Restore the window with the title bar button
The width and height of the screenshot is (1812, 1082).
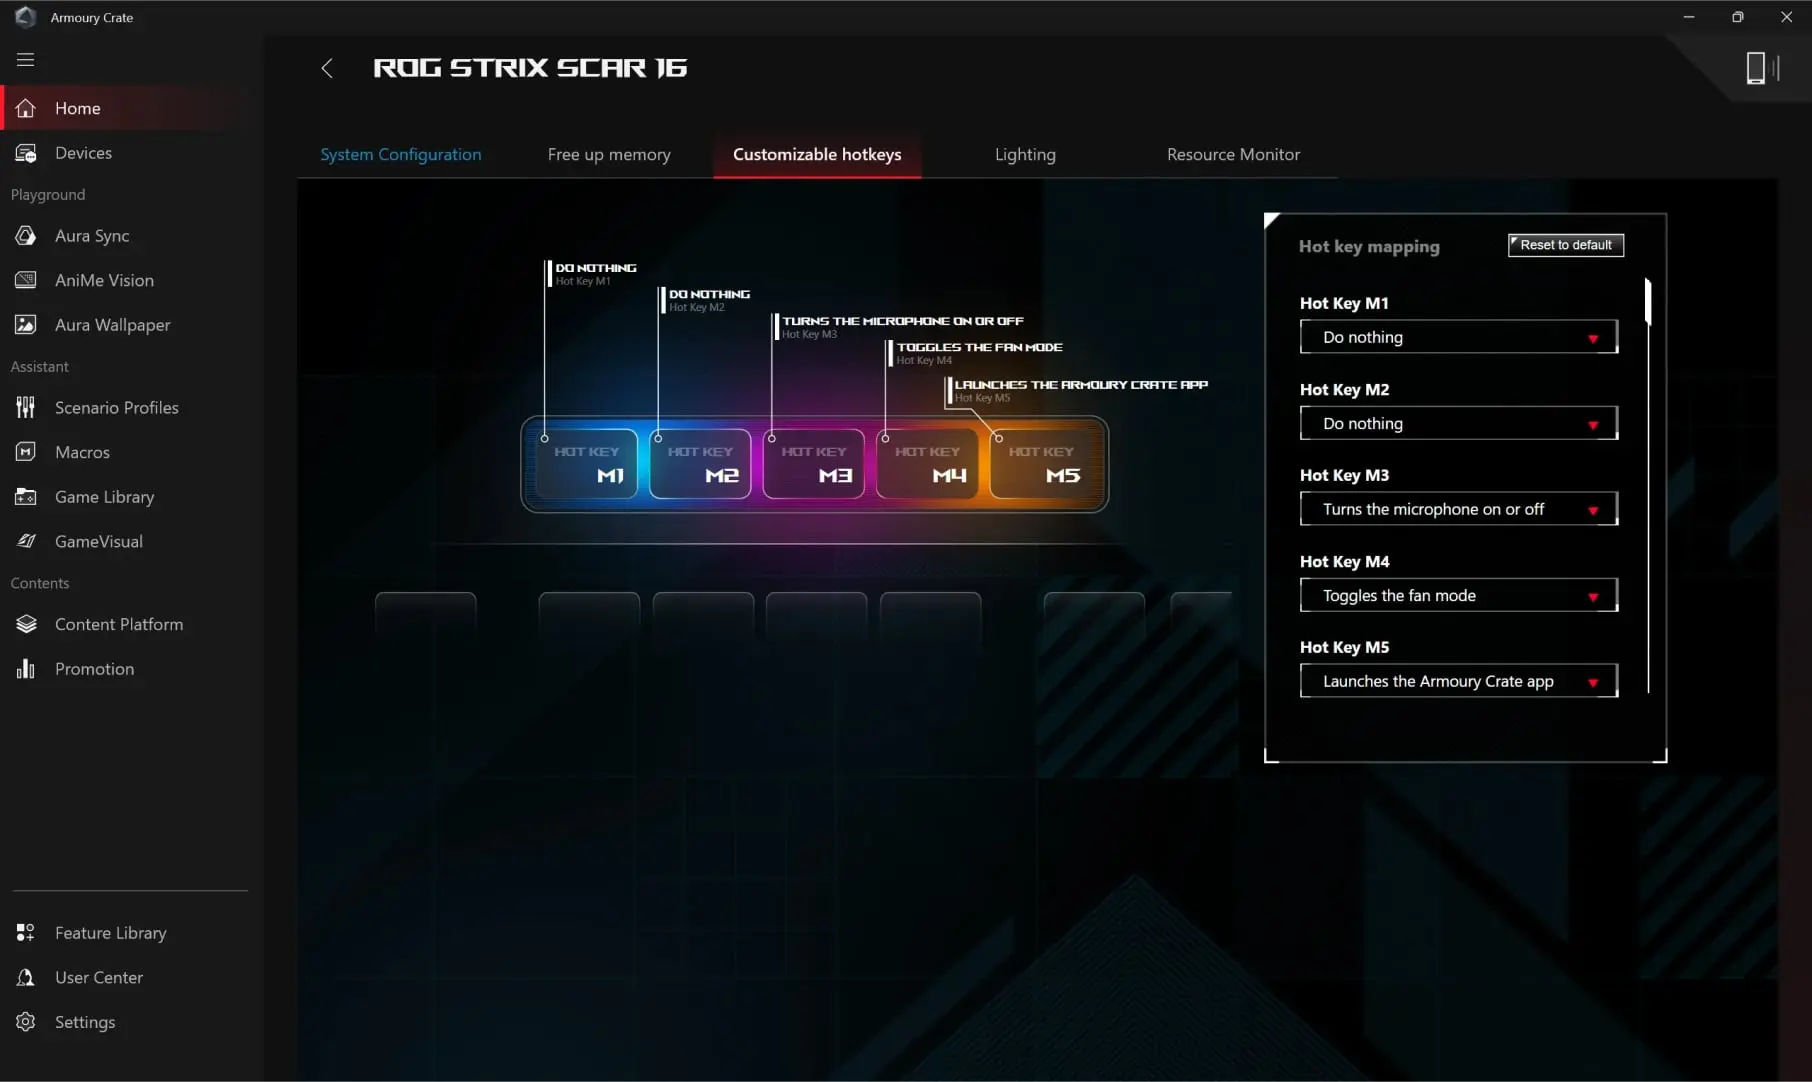coord(1738,17)
